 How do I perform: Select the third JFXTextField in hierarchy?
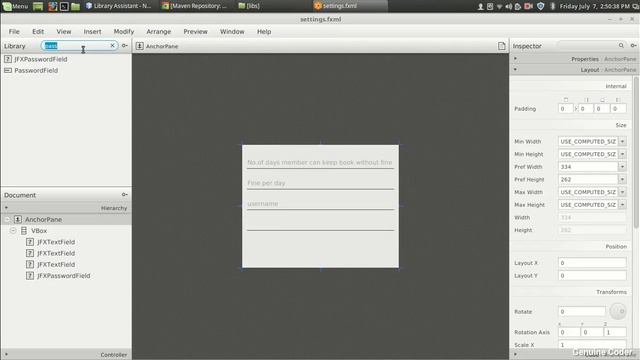click(x=56, y=264)
